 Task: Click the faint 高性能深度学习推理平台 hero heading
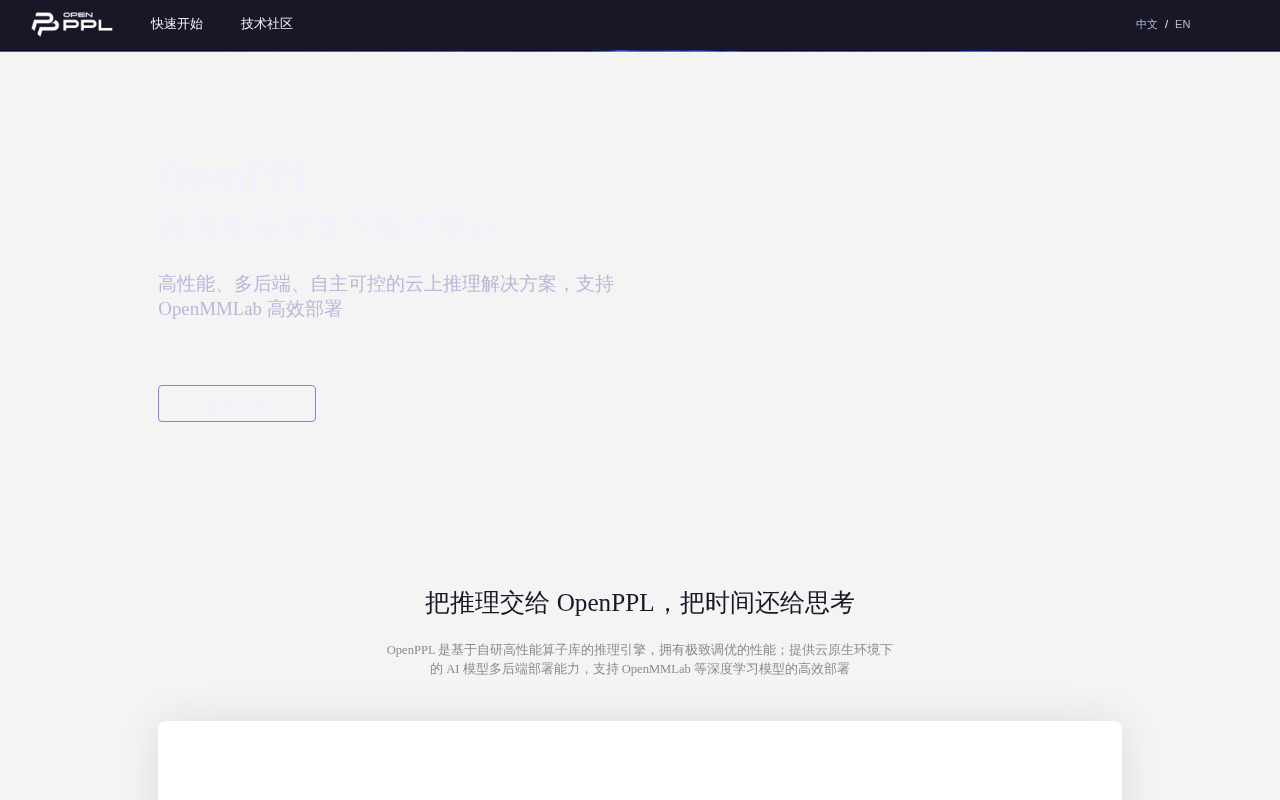click(328, 228)
